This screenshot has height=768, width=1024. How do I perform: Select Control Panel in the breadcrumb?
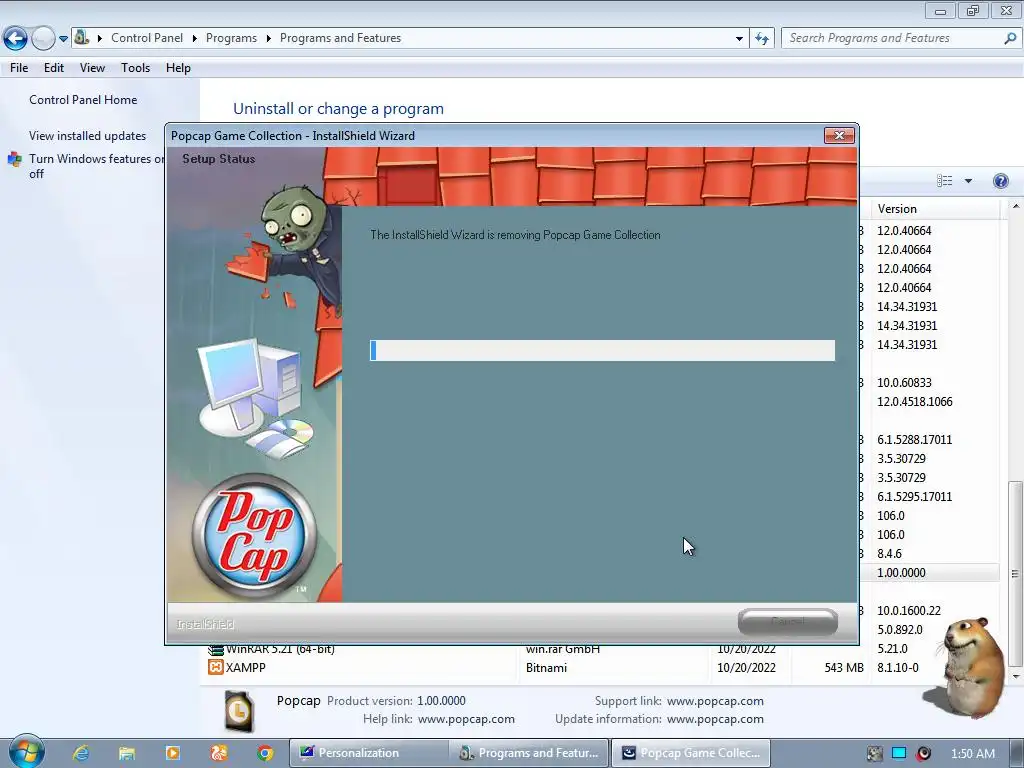coord(147,38)
